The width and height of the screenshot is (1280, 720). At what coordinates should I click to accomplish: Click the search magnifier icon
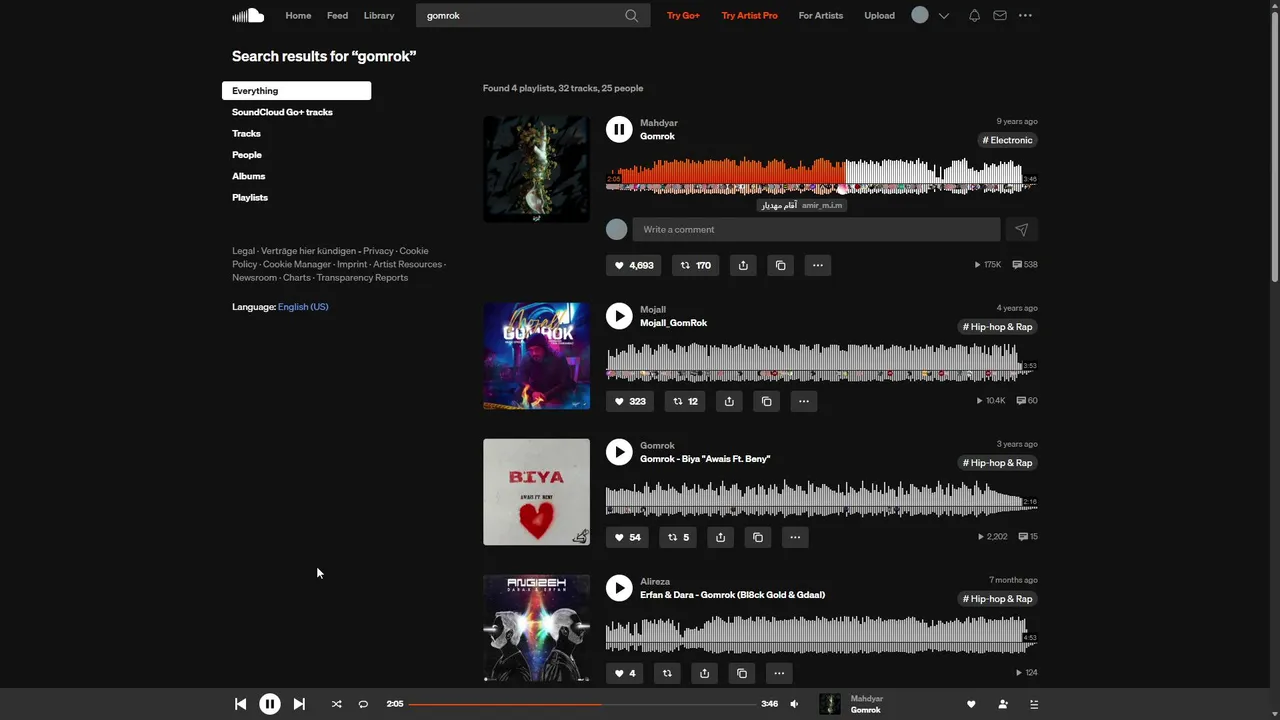(632, 15)
